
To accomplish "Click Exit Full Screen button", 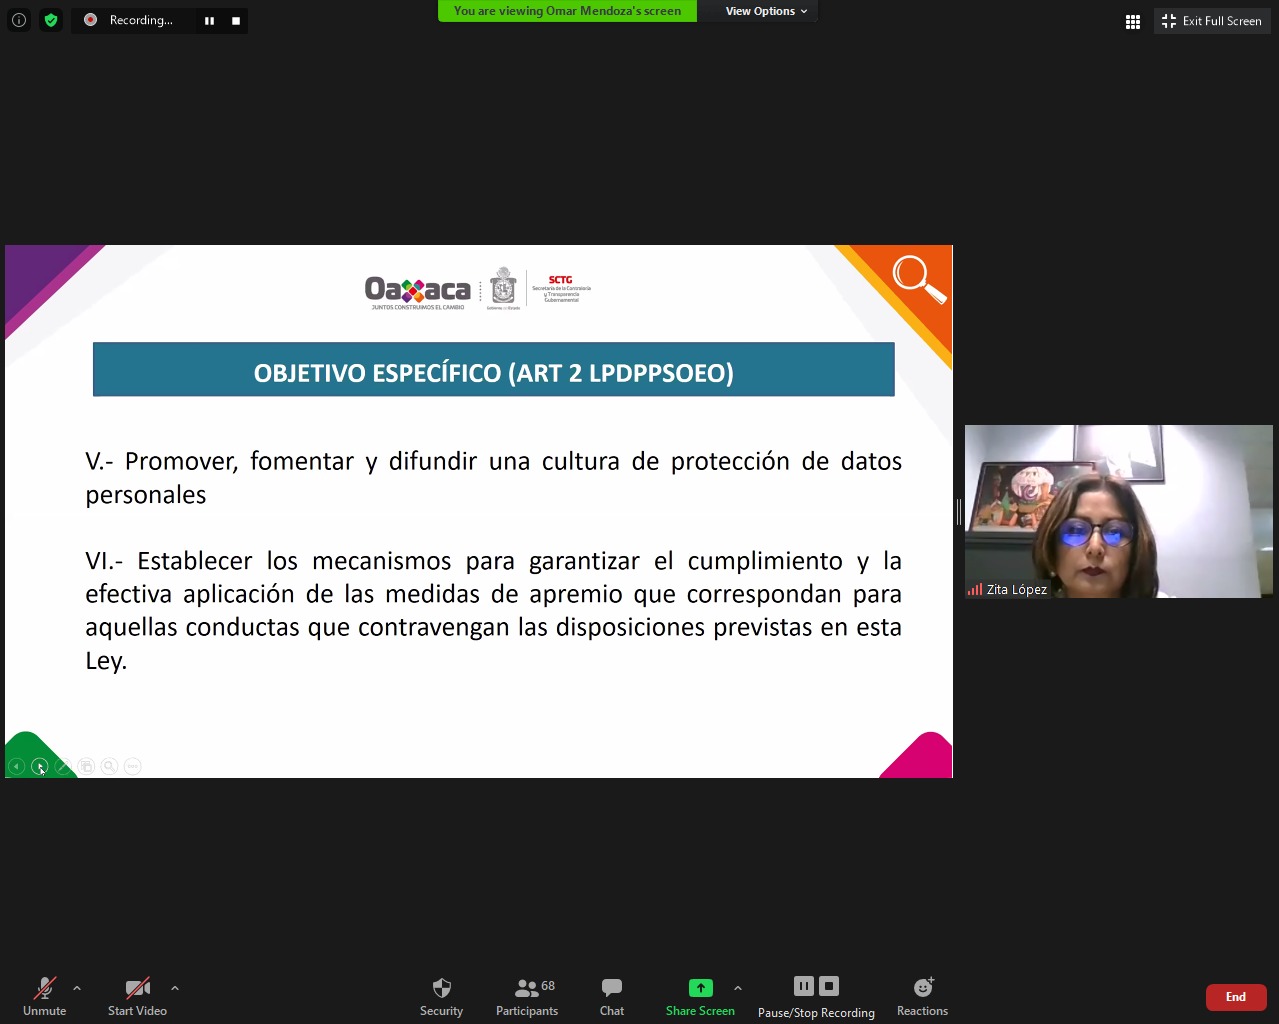I will tap(1212, 21).
